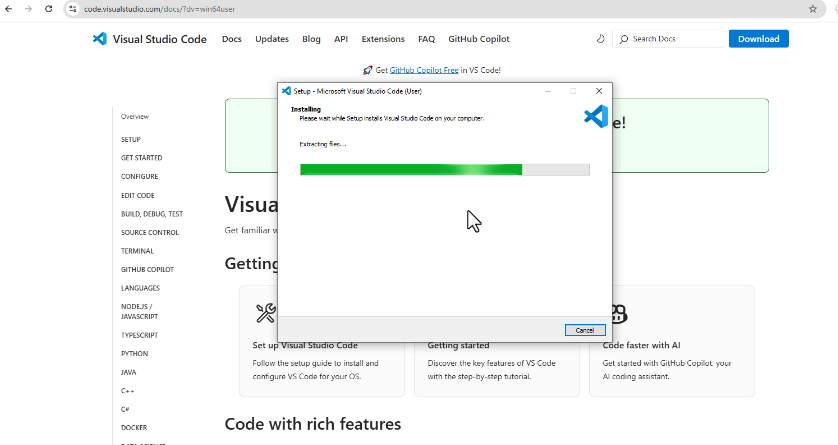
Task: Open the DOCKER sidebar section
Action: [x=134, y=428]
